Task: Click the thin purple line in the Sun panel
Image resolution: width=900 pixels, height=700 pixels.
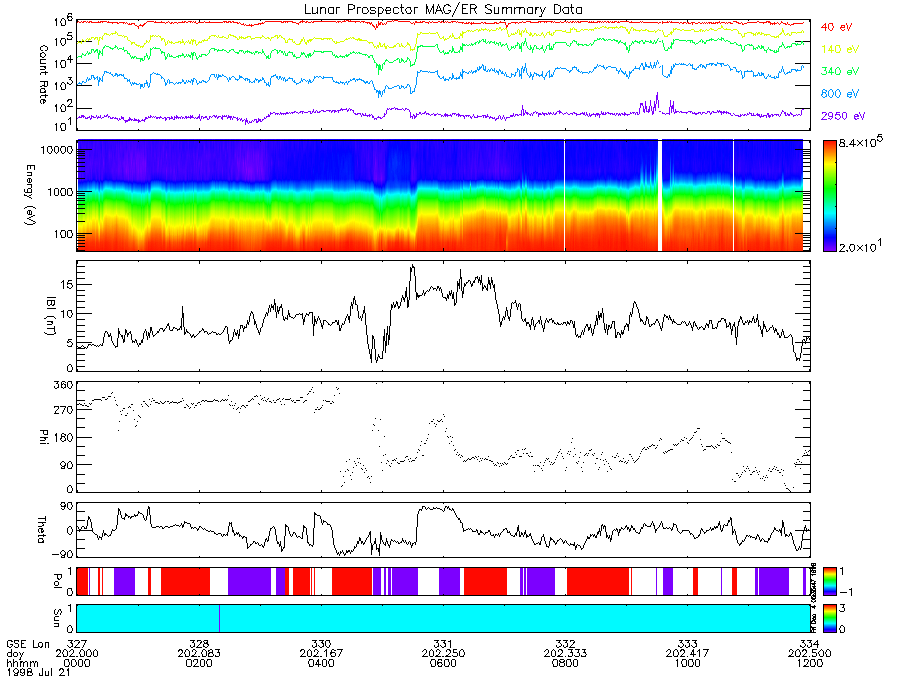Action: point(219,618)
